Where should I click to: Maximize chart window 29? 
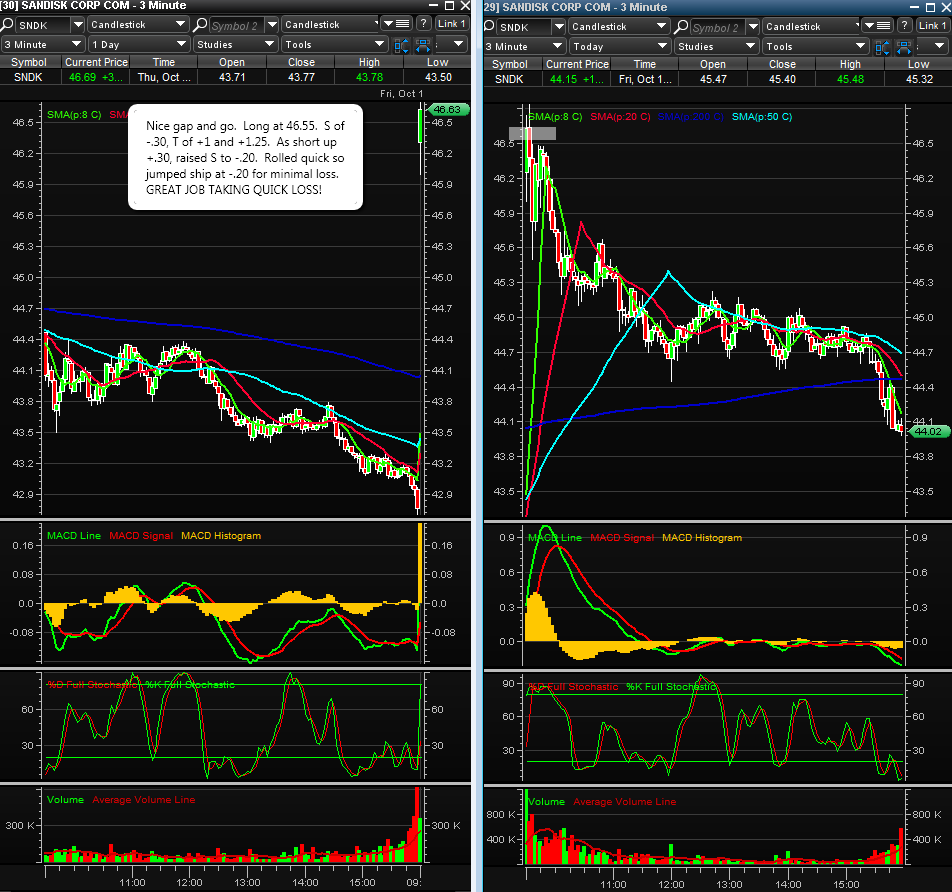coord(930,7)
